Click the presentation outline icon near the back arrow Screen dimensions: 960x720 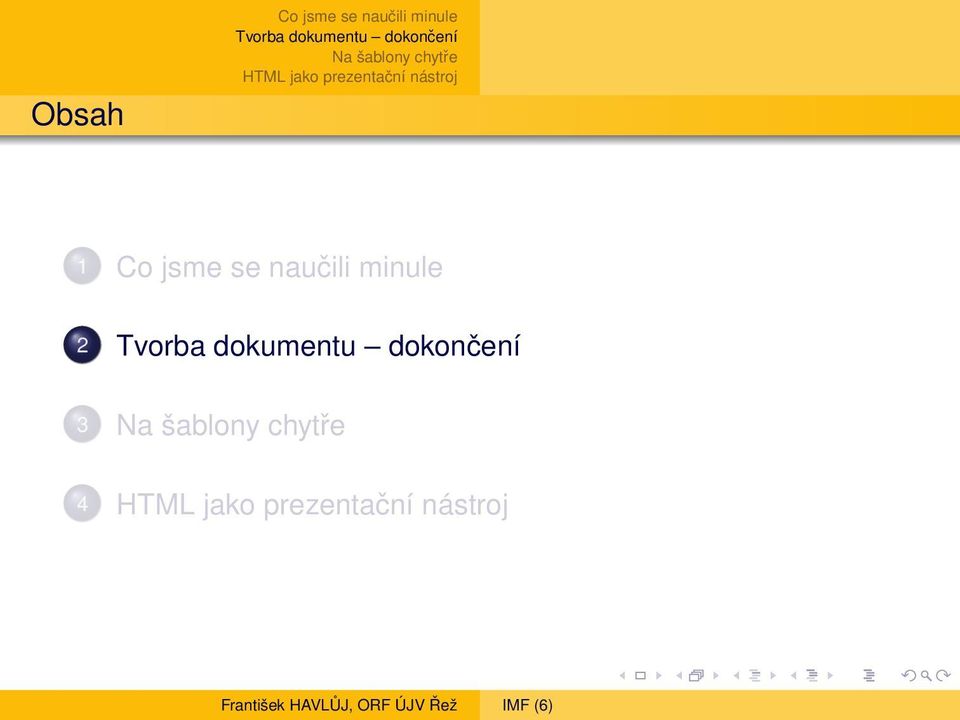869,675
